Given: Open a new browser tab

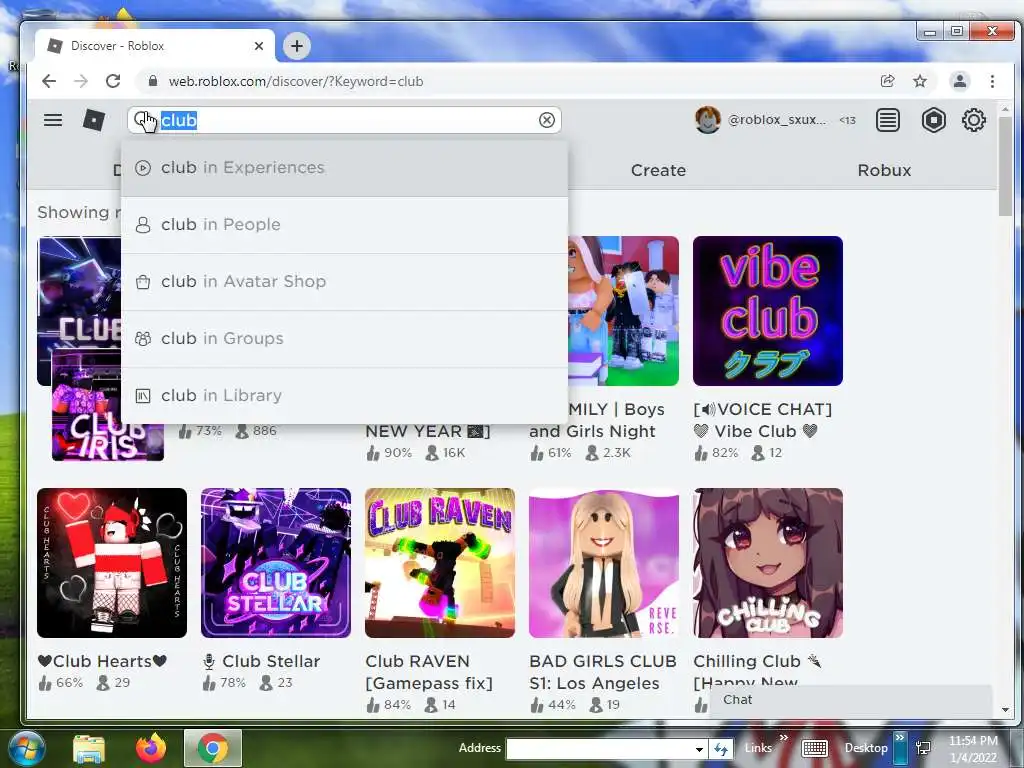Looking at the screenshot, I should (x=296, y=46).
